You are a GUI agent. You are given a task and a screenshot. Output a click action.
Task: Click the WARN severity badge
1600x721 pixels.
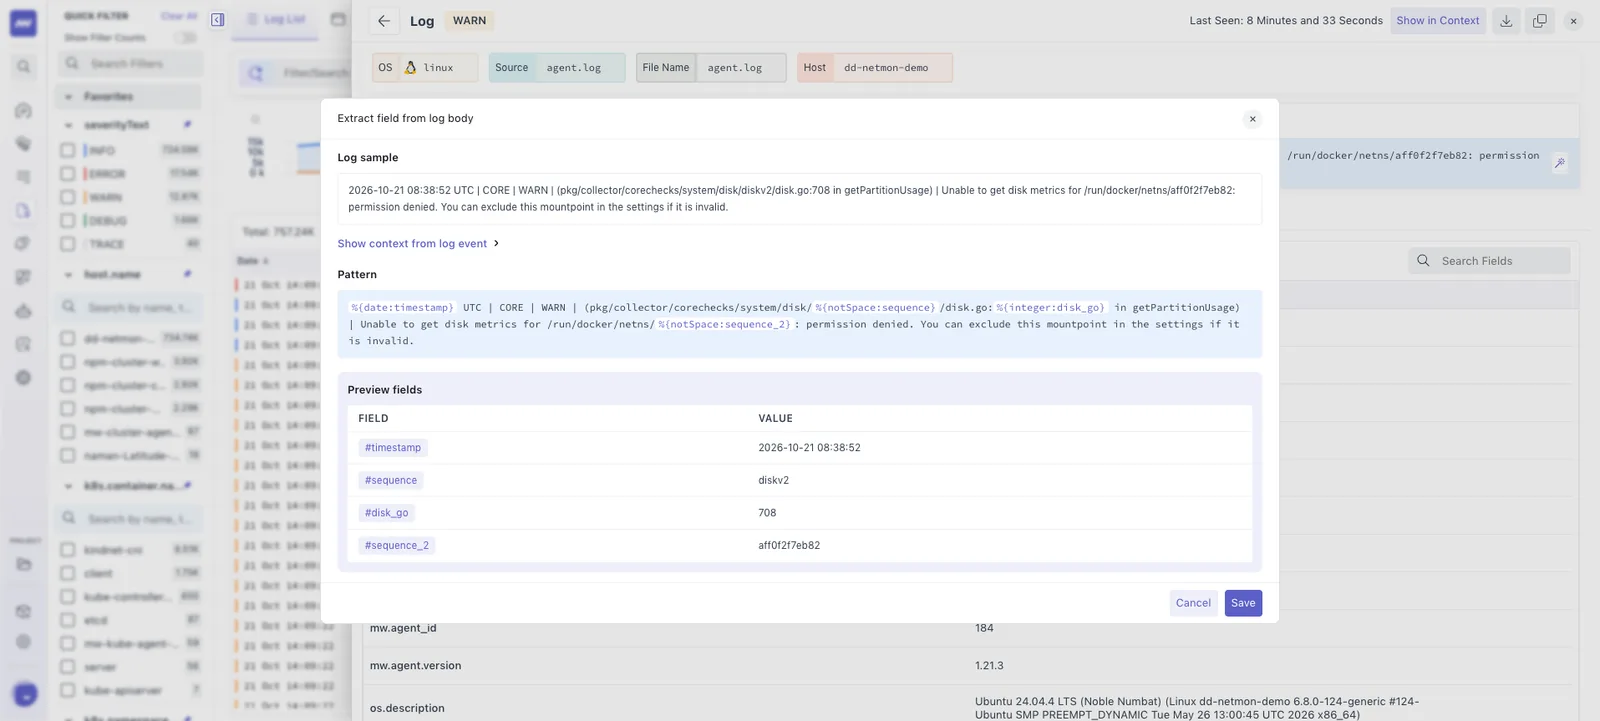(x=469, y=21)
